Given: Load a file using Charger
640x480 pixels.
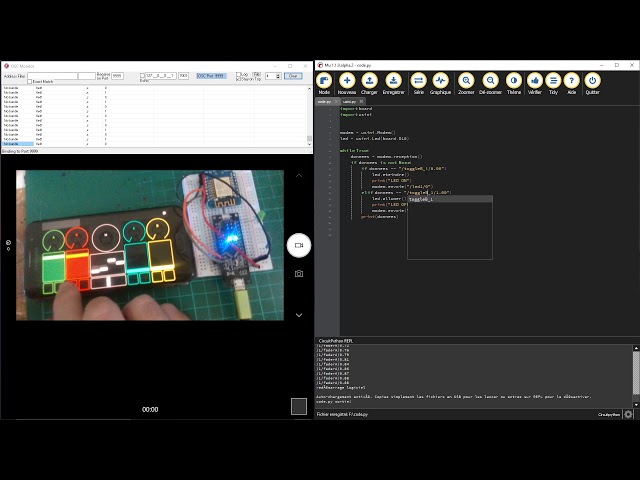Looking at the screenshot, I should 369,84.
